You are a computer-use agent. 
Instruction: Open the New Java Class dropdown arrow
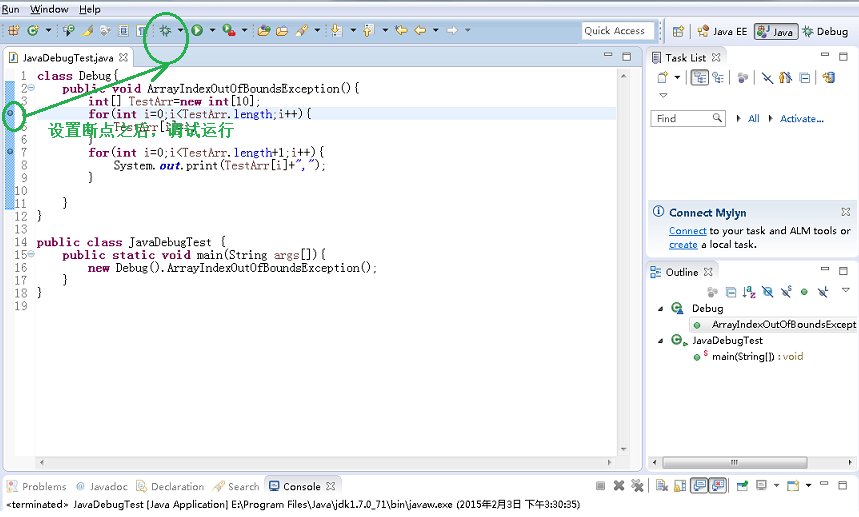click(x=48, y=30)
